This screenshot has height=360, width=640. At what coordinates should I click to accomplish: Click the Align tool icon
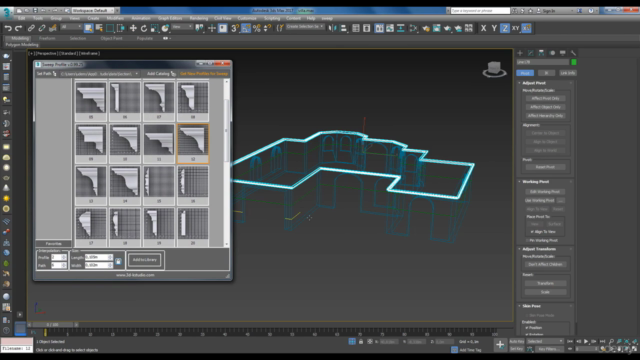tap(344, 28)
